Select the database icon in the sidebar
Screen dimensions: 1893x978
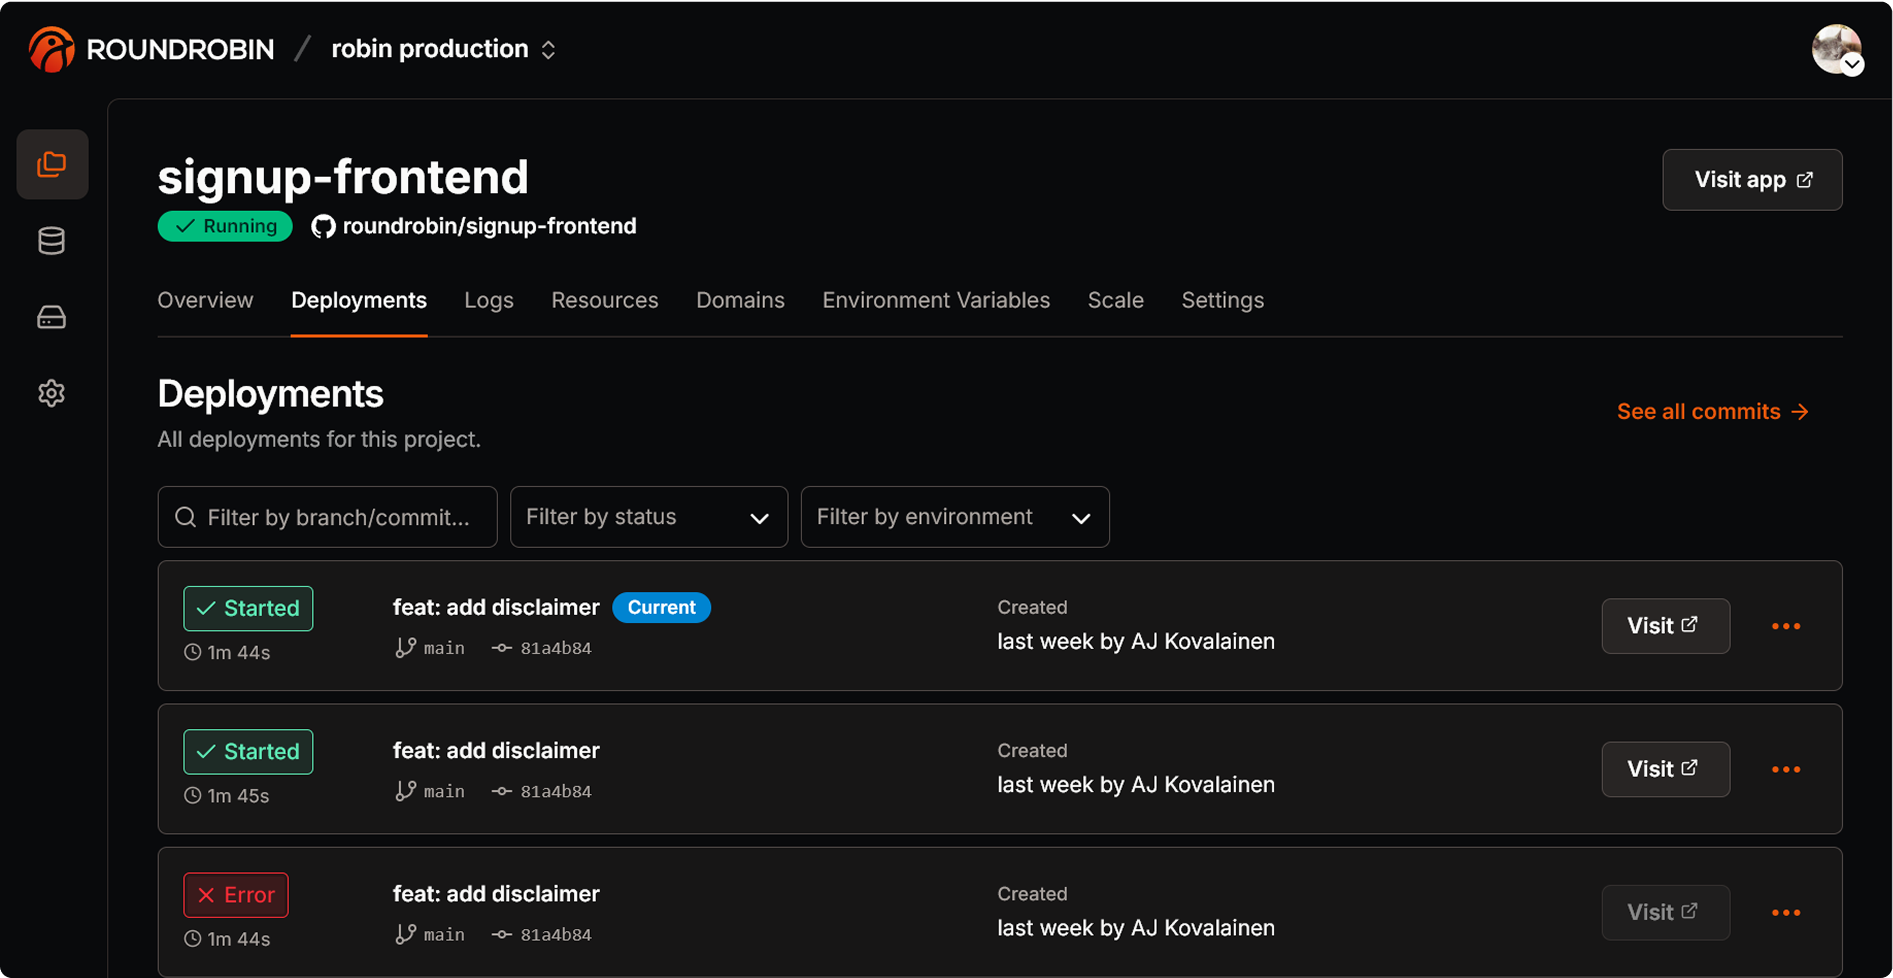(51, 240)
